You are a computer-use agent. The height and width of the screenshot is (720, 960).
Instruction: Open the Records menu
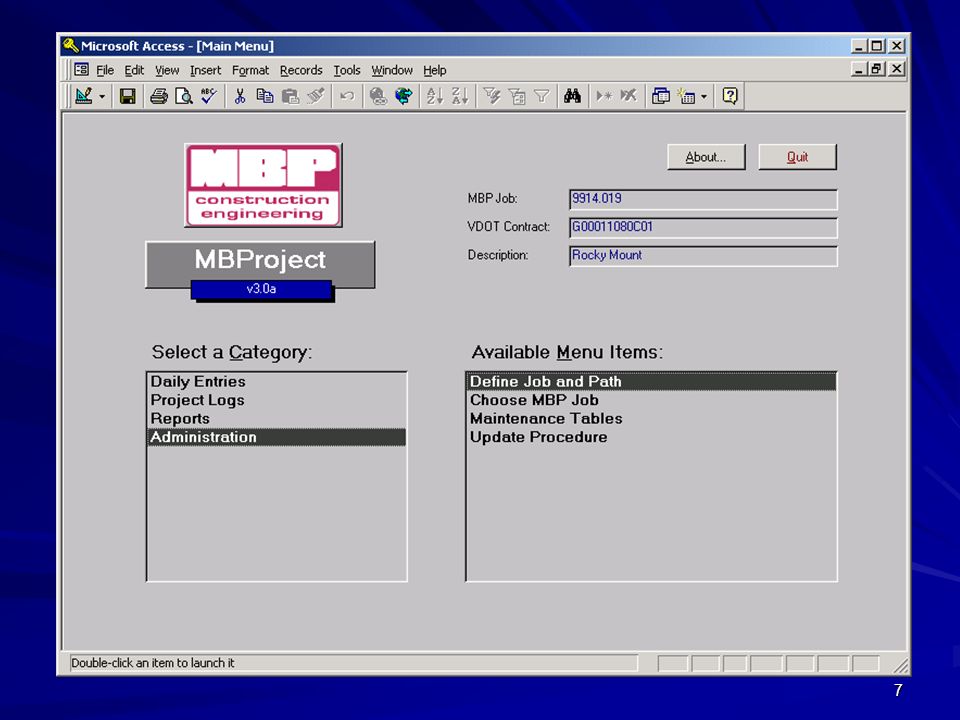[301, 70]
